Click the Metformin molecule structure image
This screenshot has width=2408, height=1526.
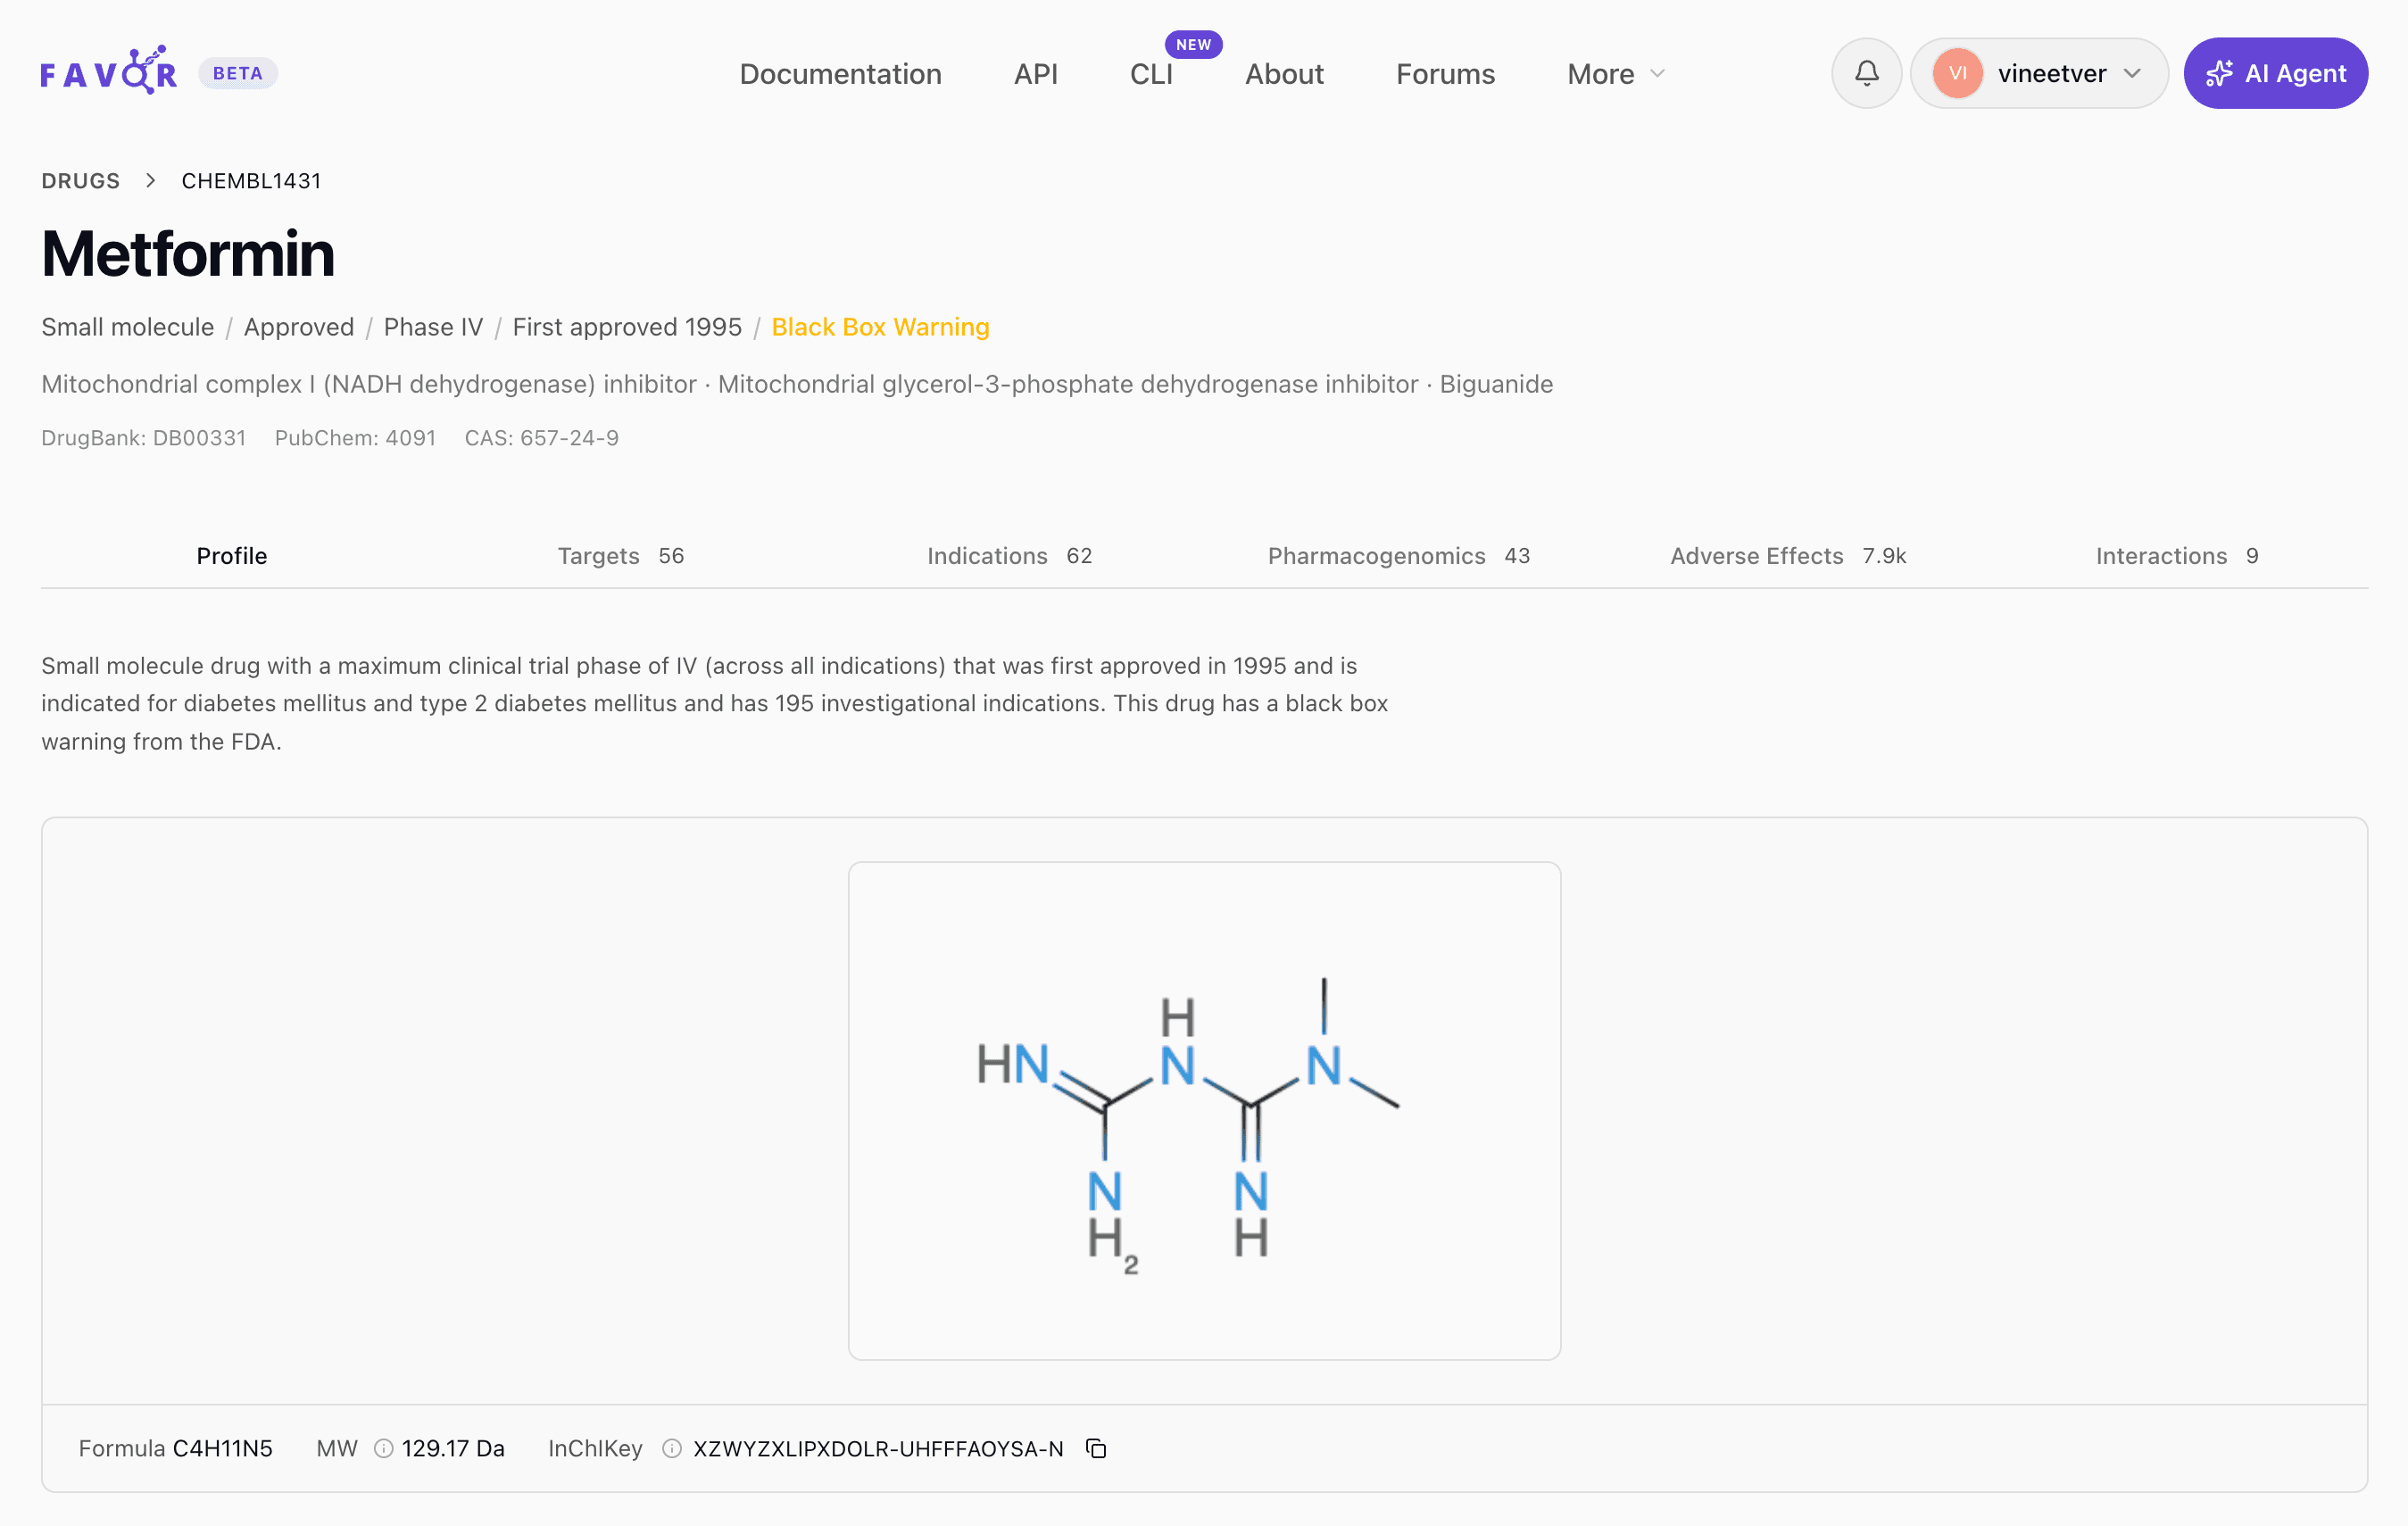tap(1204, 1110)
